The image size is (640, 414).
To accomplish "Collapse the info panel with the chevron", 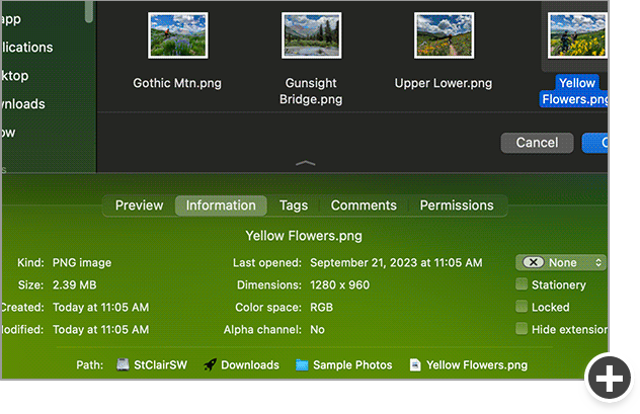I will tap(305, 163).
